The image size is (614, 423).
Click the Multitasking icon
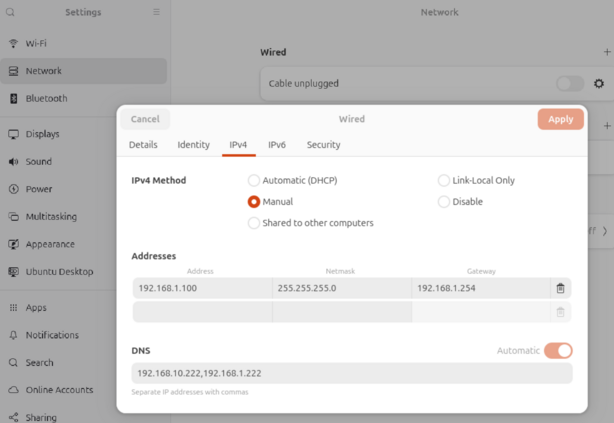[13, 217]
